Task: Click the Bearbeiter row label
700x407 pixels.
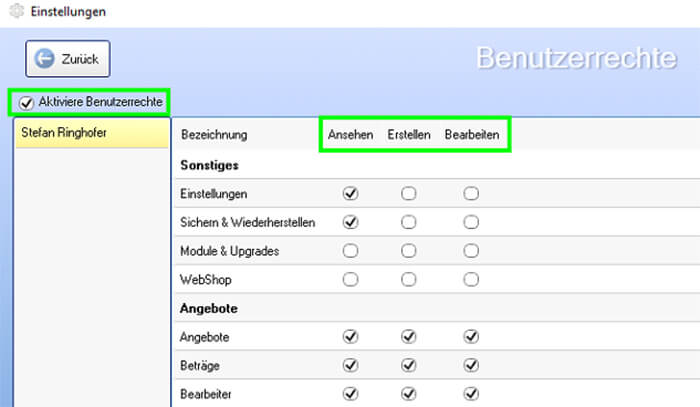Action: 205,394
